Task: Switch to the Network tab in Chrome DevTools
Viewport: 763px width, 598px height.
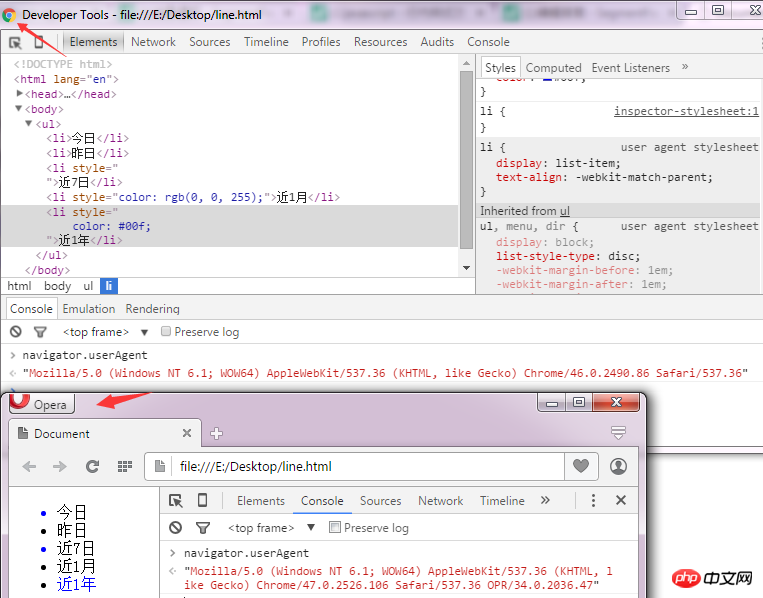Action: [x=153, y=42]
